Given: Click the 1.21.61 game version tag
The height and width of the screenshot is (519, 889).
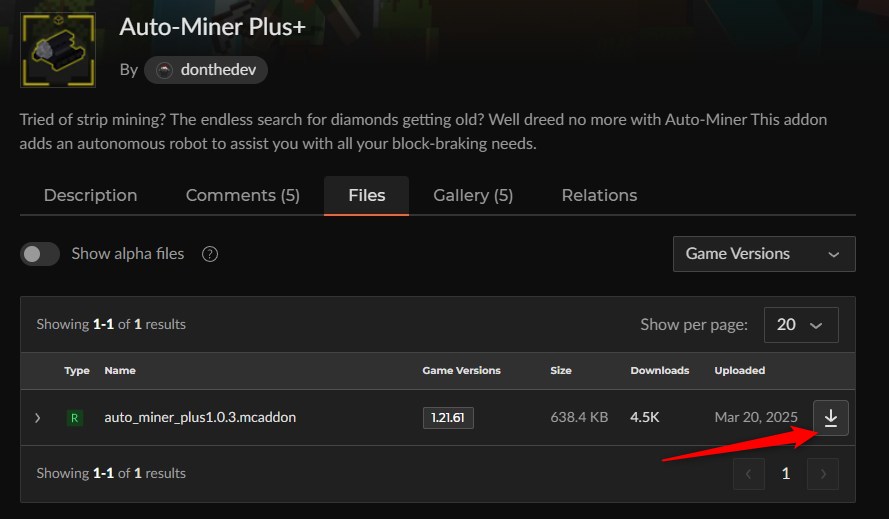Looking at the screenshot, I should 448,418.
